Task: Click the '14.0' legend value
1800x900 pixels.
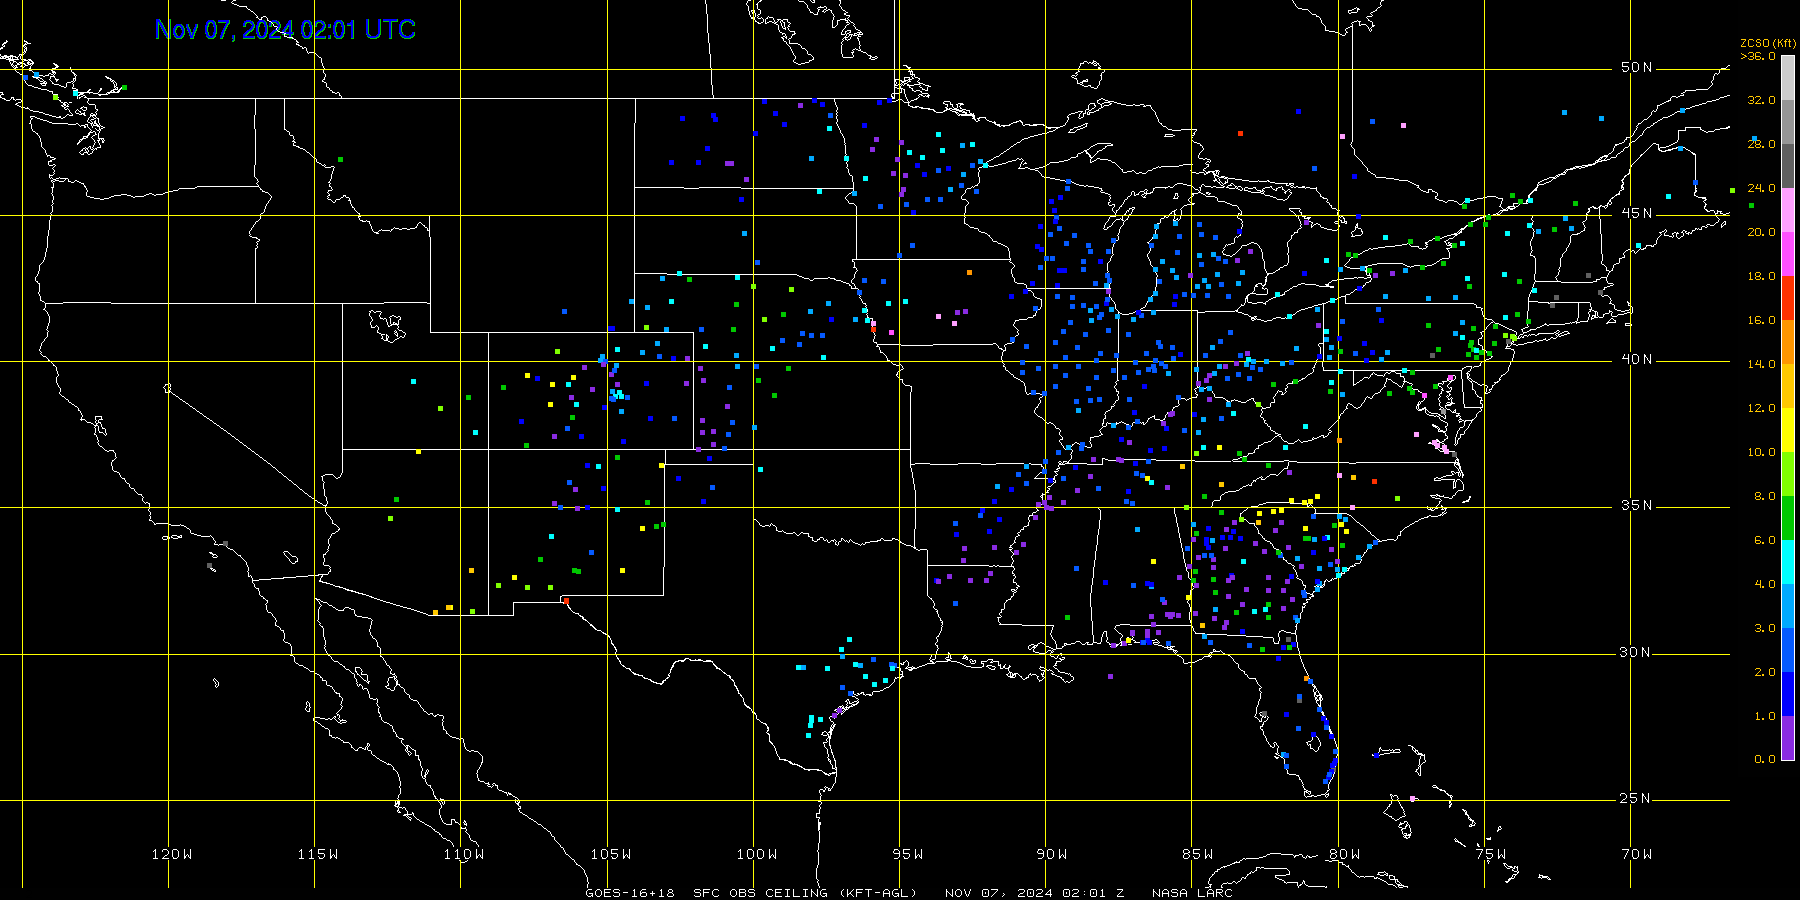Action: pyautogui.click(x=1761, y=364)
